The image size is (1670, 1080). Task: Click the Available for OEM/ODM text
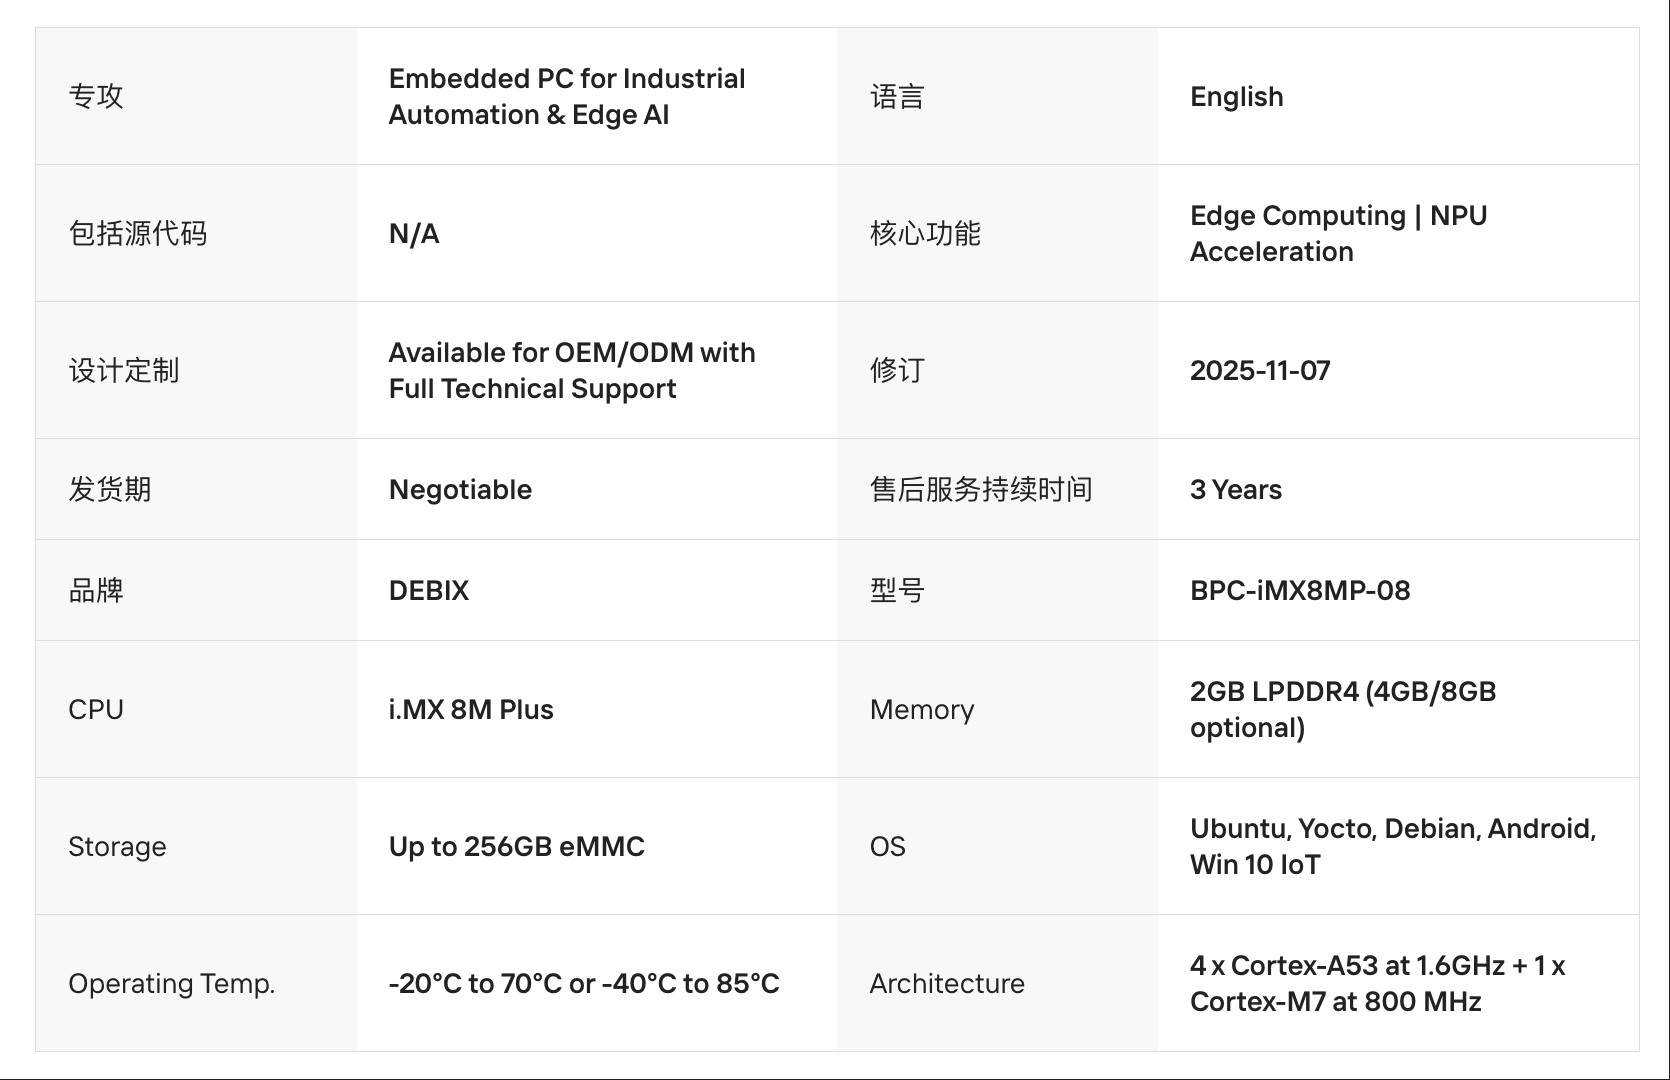(571, 370)
